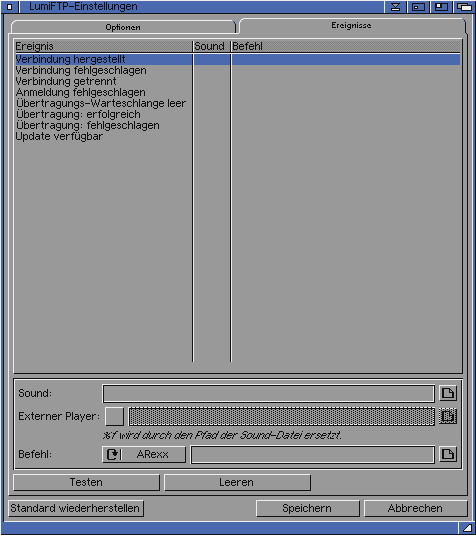Click the window resize corner gadget
Image resolution: width=476 pixels, height=535 pixels.
(x=467, y=528)
